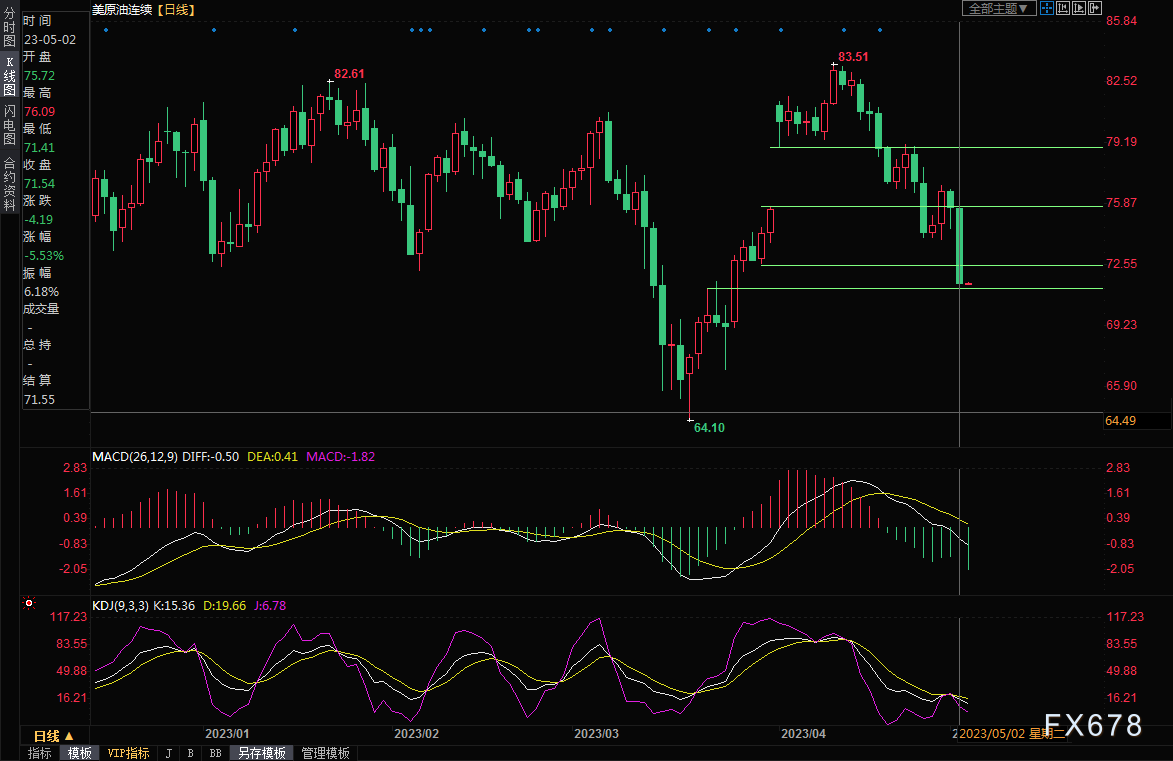This screenshot has width=1173, height=761.
Task: Click the J:6.78 KDJ value label
Action: (x=270, y=605)
